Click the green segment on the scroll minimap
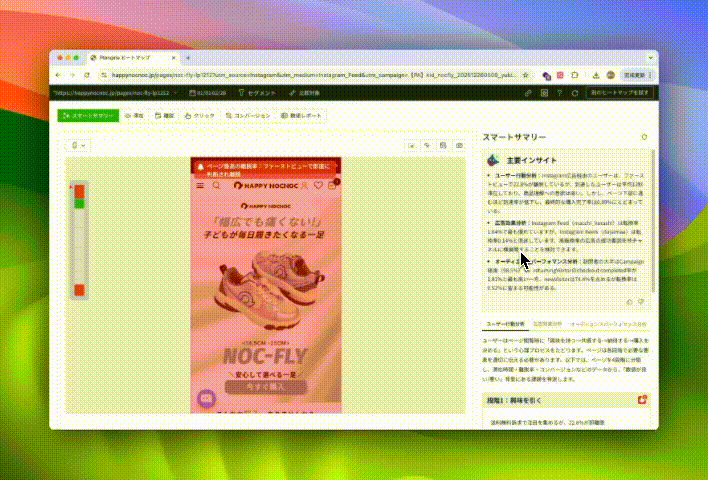708x480 pixels. (x=79, y=206)
